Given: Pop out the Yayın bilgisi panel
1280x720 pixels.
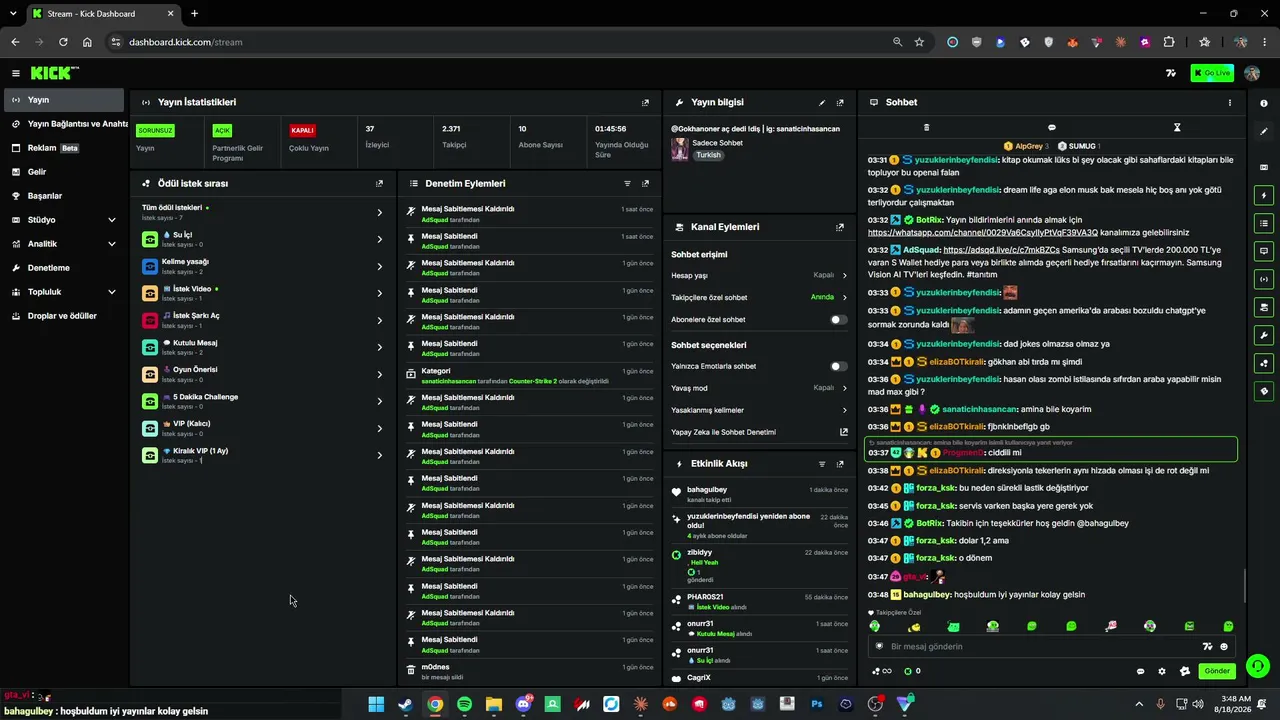Looking at the screenshot, I should (840, 102).
